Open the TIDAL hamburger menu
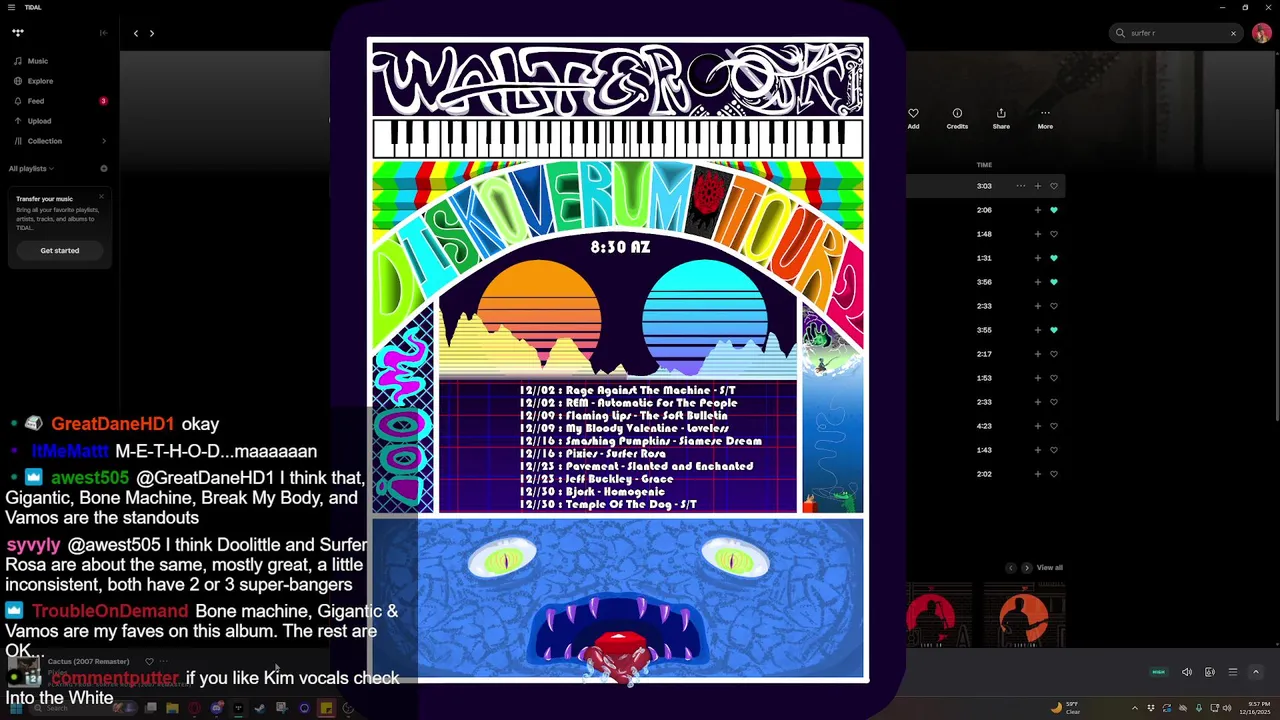Image resolution: width=1280 pixels, height=720 pixels. [11, 7]
